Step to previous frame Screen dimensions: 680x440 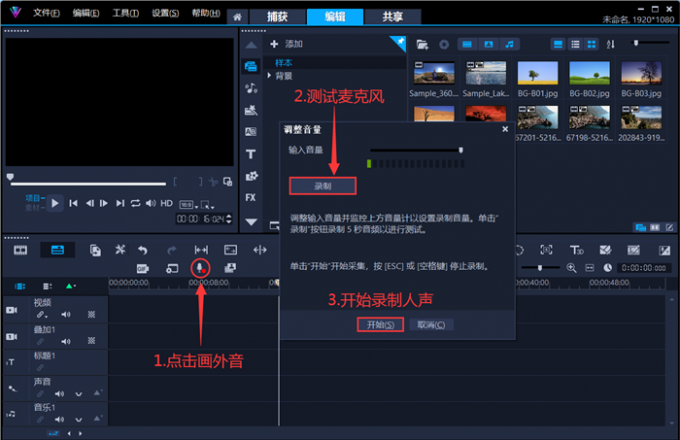click(x=89, y=203)
